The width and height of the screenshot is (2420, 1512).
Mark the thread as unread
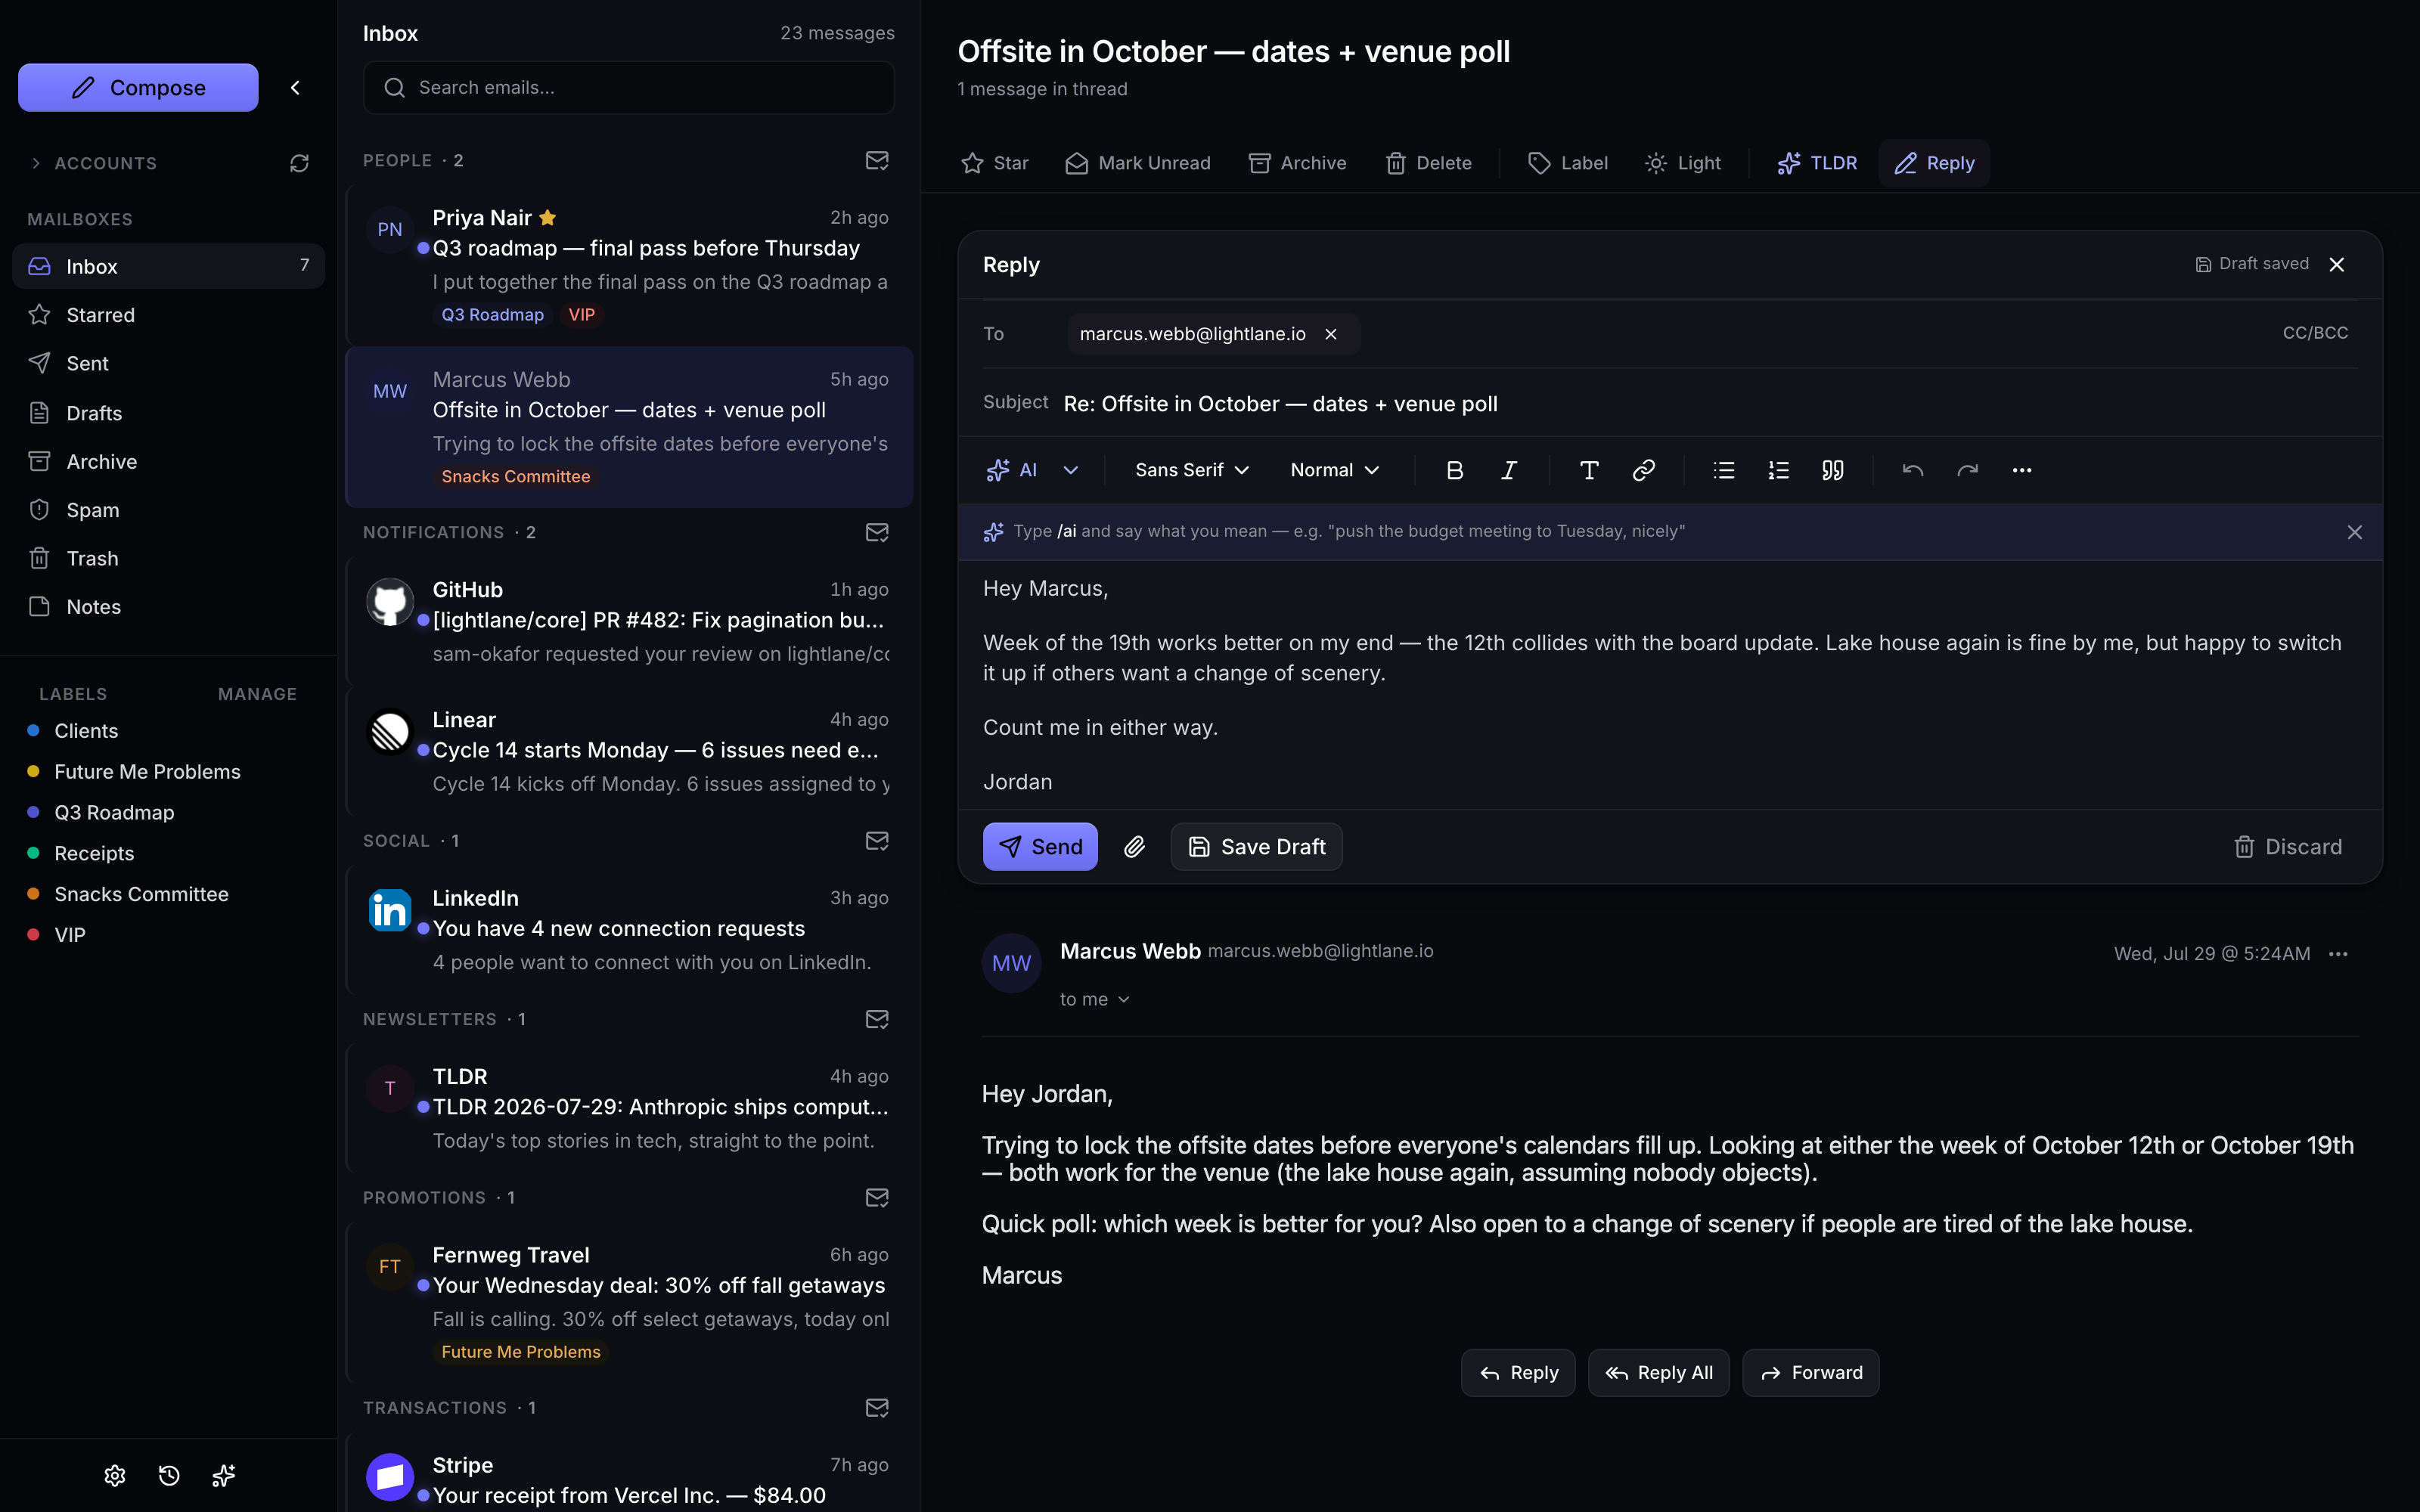1138,163
